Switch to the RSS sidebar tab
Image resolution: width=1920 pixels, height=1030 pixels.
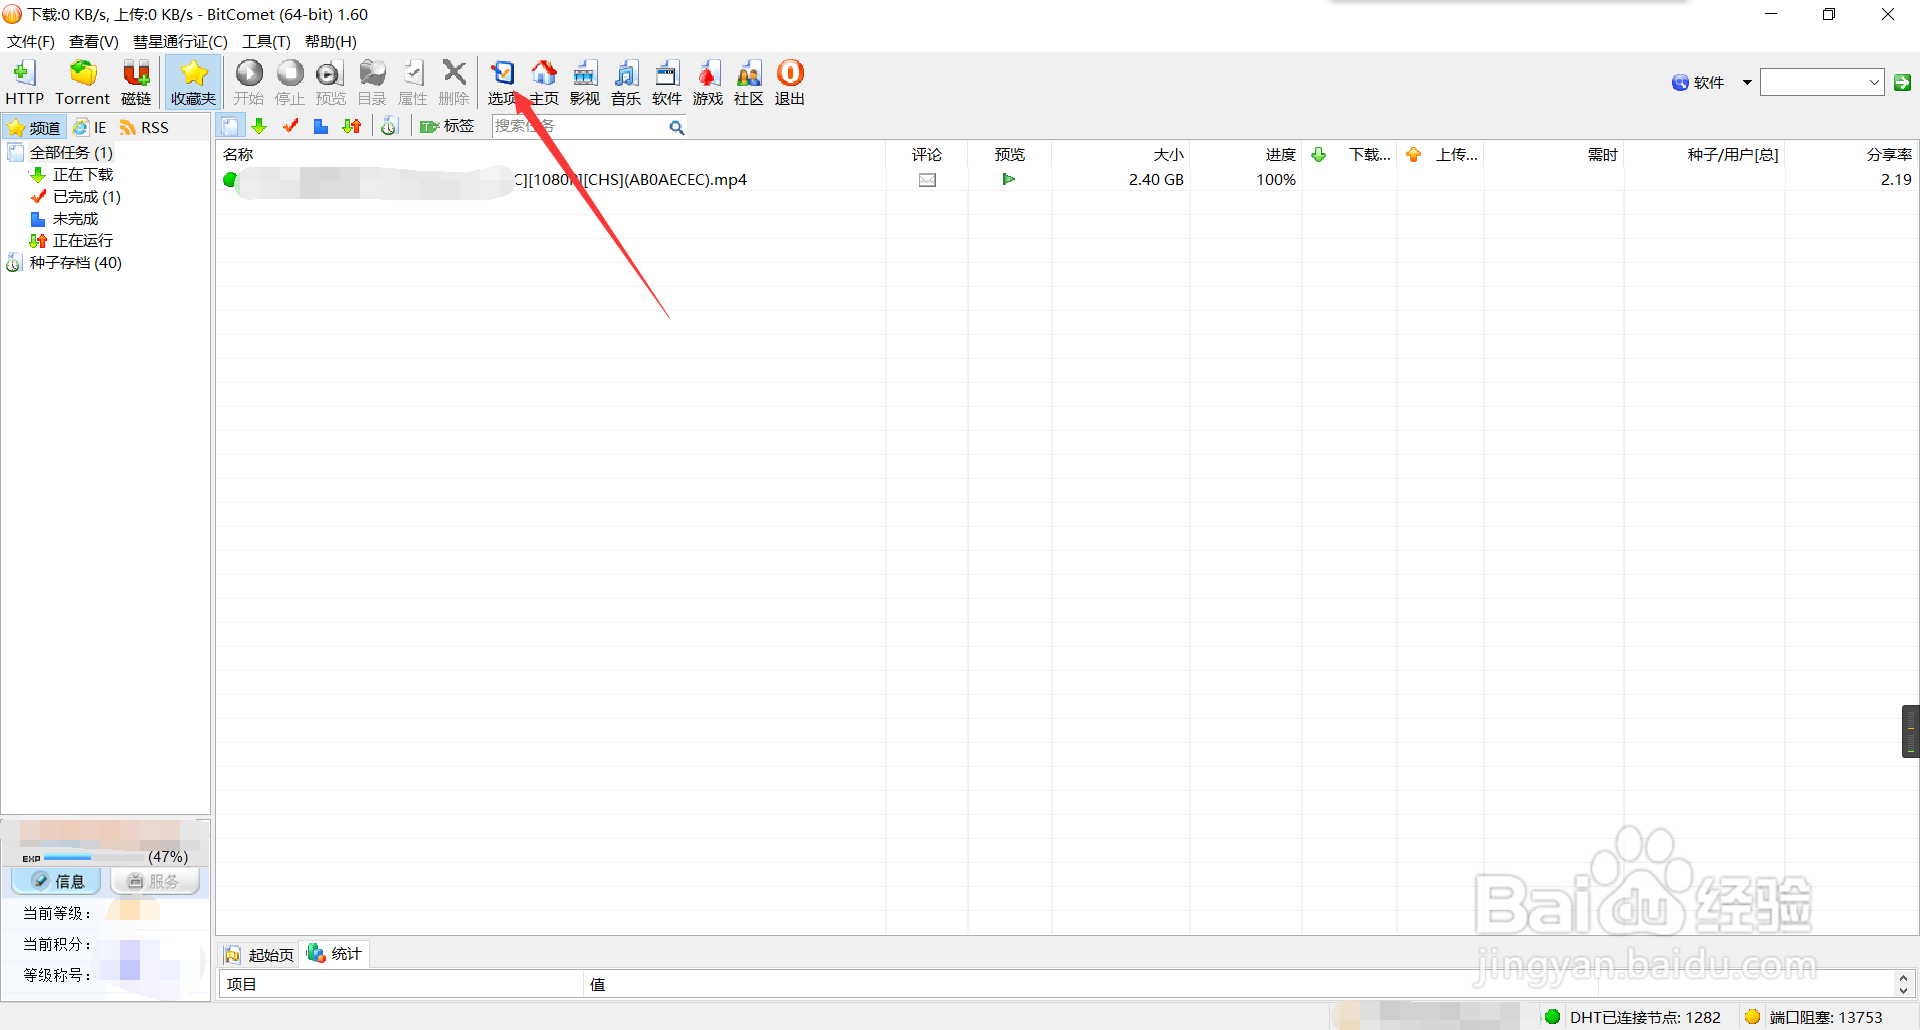coord(145,127)
